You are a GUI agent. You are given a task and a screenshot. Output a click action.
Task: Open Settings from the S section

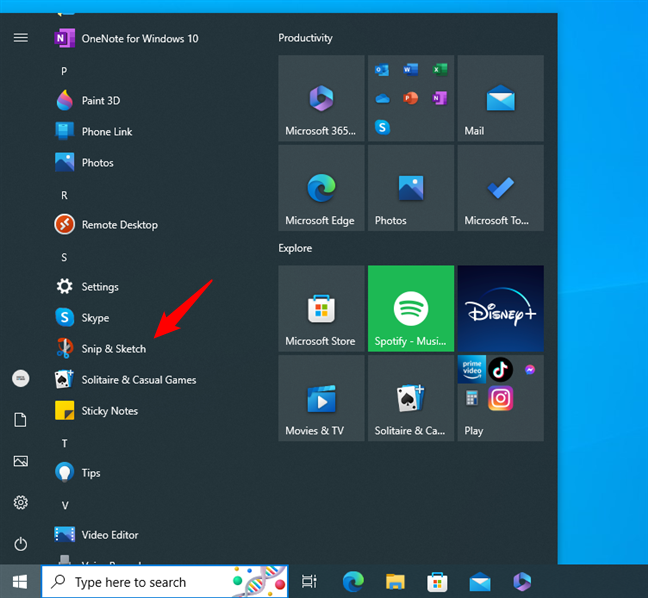pyautogui.click(x=87, y=286)
